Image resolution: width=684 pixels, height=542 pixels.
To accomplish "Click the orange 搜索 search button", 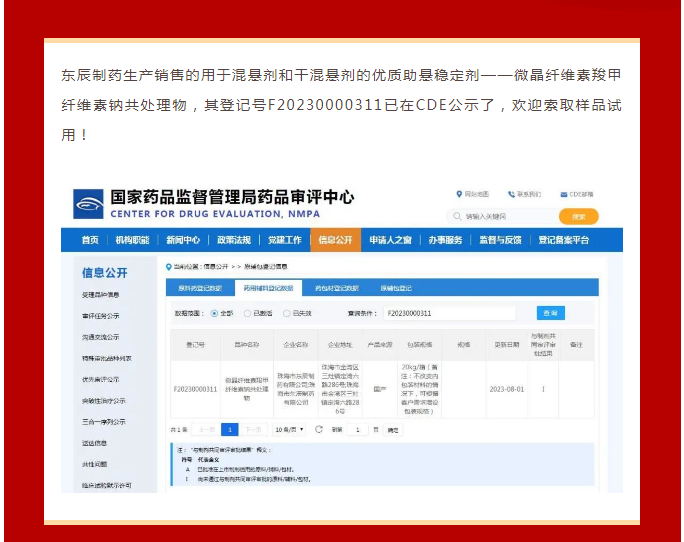I will click(578, 216).
